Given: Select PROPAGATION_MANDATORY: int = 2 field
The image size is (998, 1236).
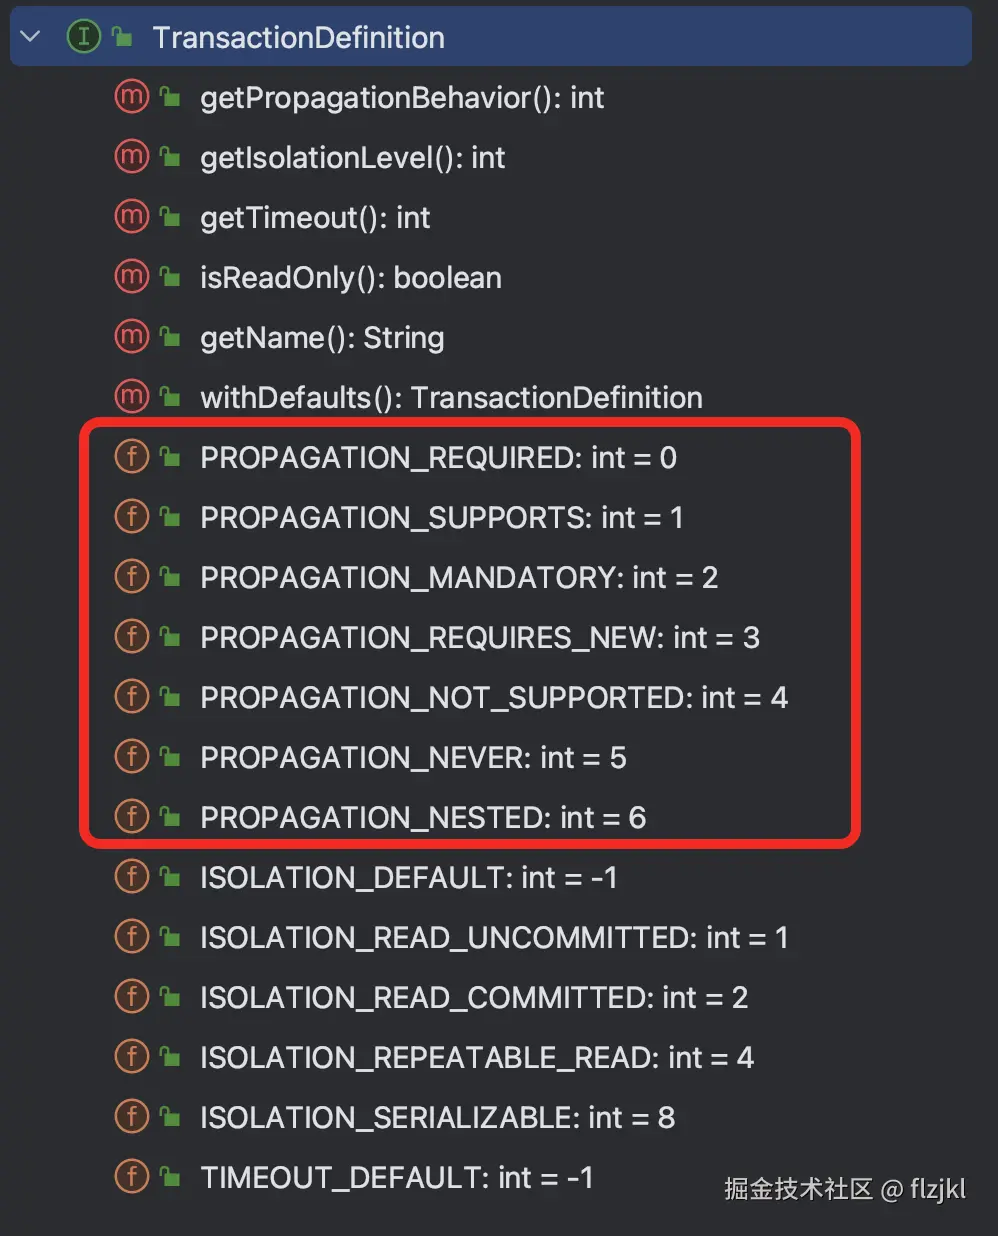Looking at the screenshot, I should 459,577.
